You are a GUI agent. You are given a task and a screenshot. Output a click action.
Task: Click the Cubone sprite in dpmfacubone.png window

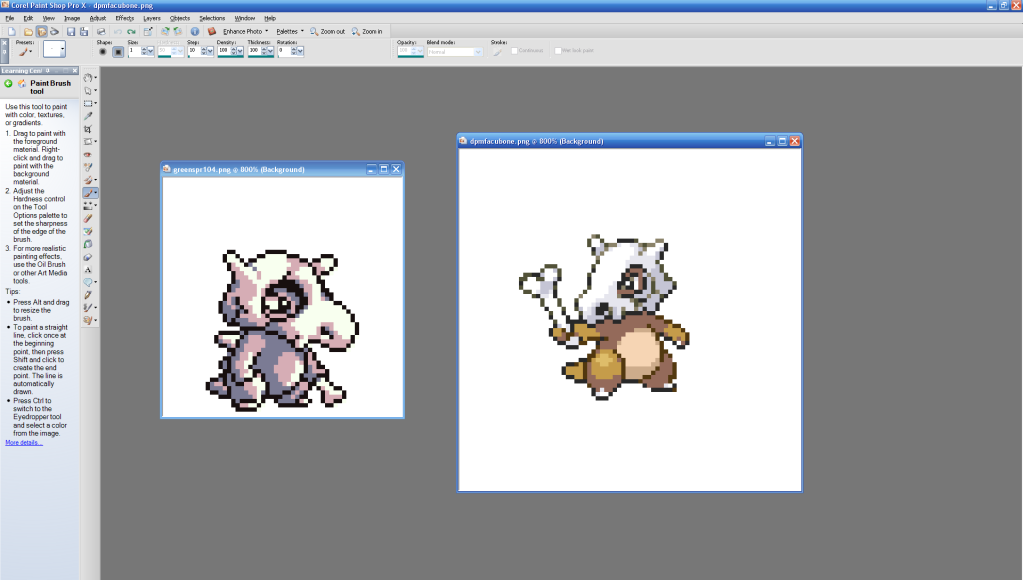click(604, 316)
